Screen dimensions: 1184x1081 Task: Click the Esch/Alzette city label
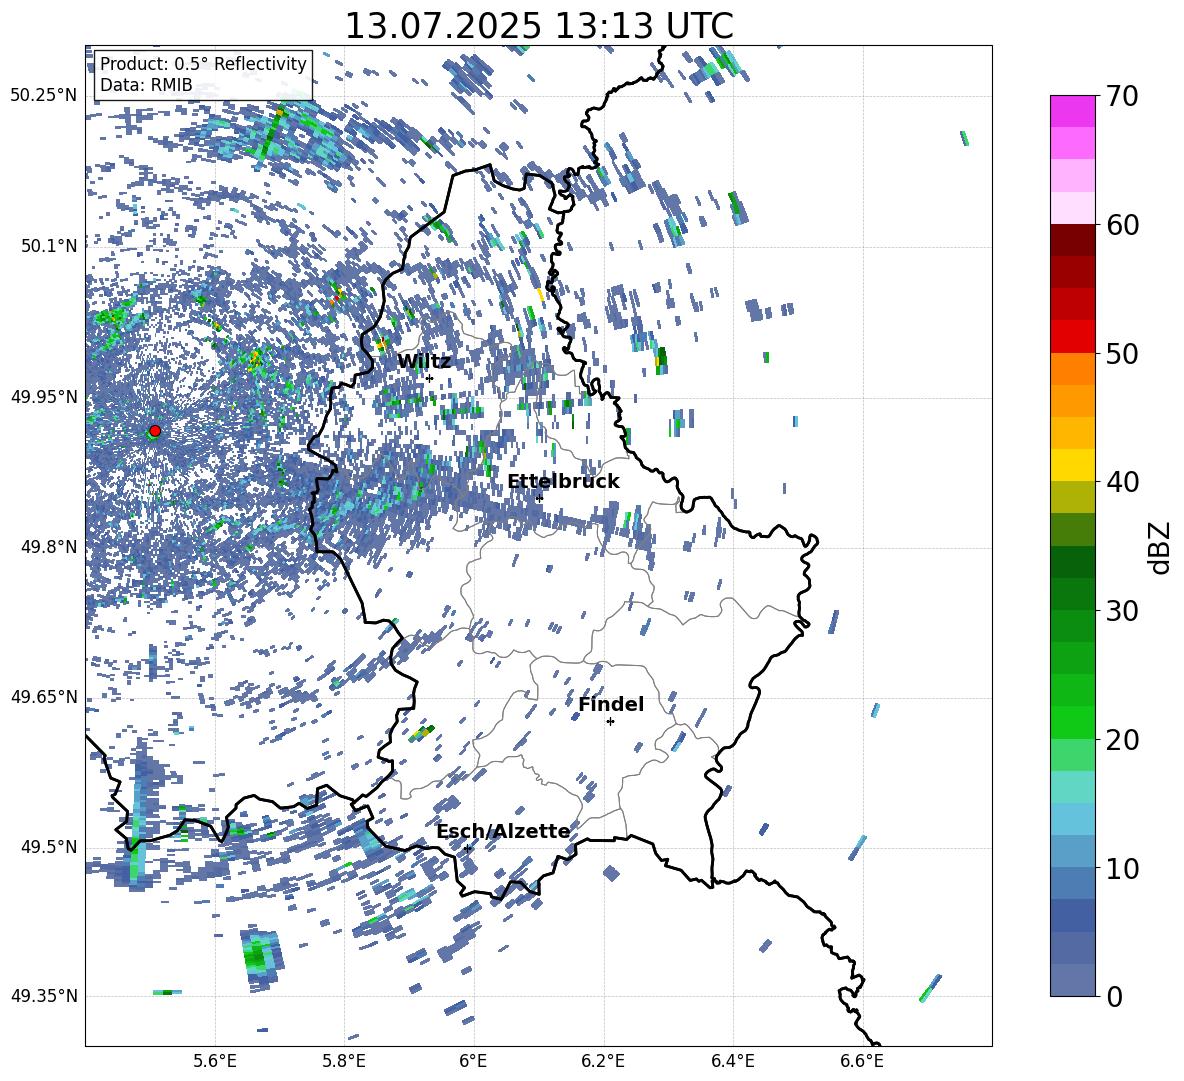coord(504,831)
